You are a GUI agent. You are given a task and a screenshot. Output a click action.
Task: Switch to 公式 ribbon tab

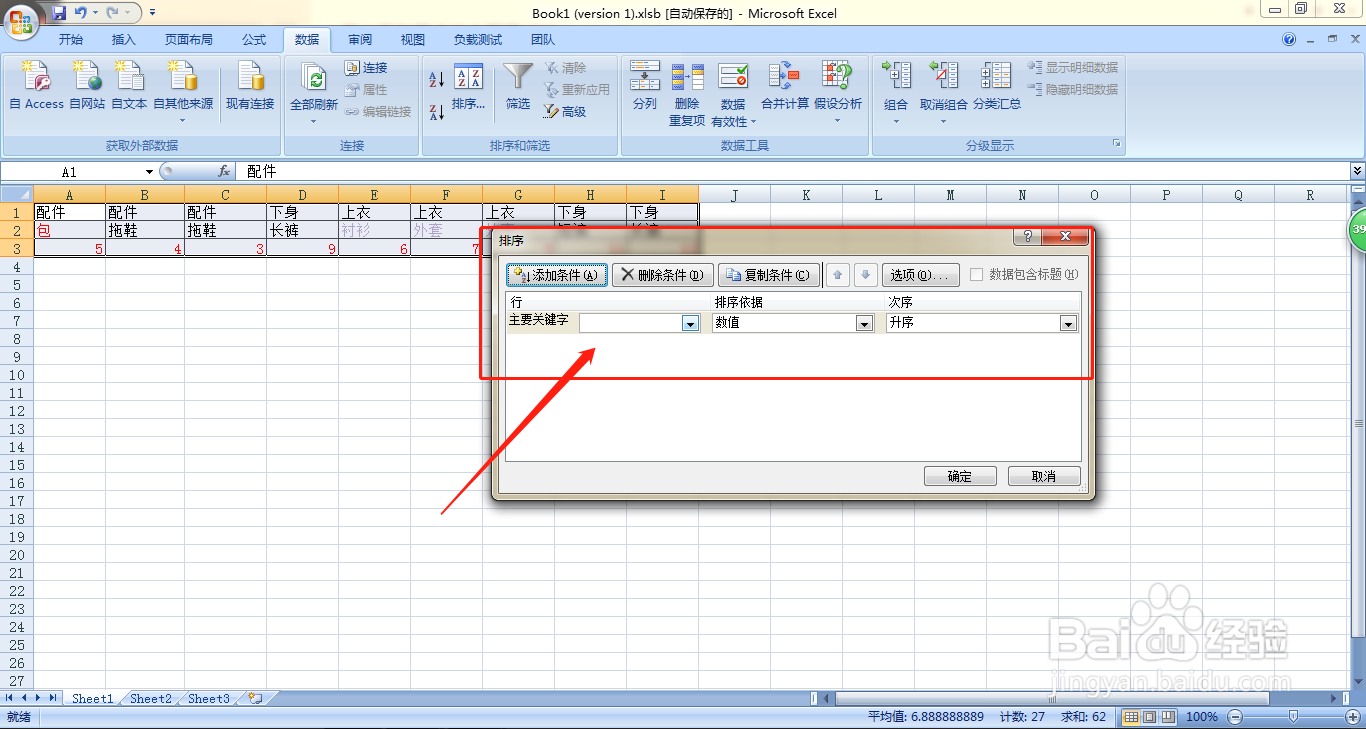click(254, 40)
